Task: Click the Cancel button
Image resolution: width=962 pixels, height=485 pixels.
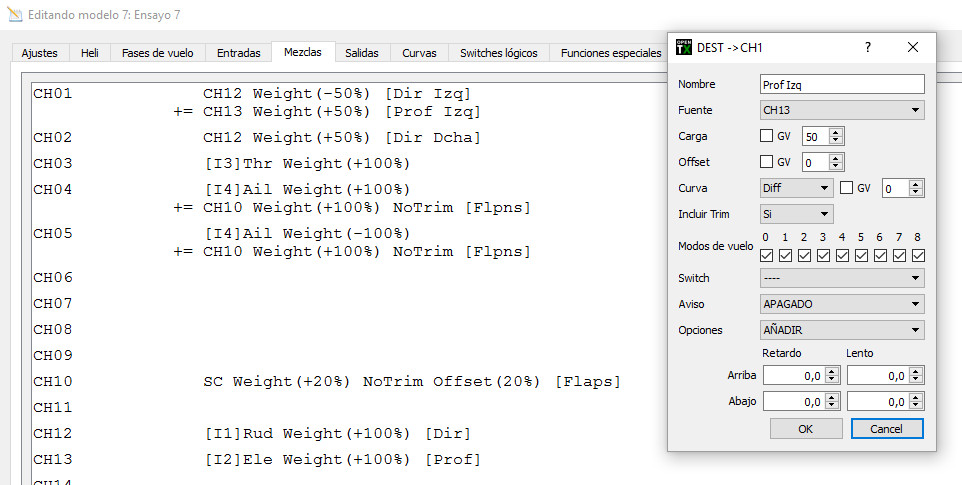Action: (886, 428)
